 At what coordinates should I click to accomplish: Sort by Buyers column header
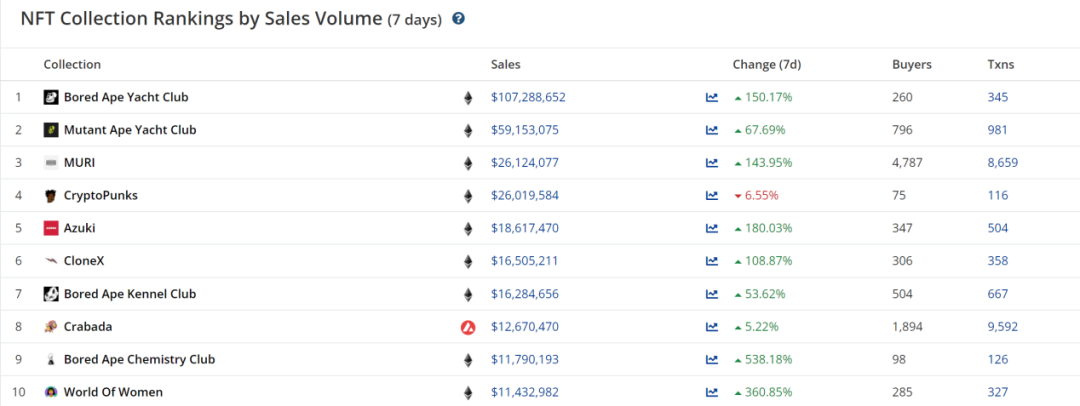(911, 64)
